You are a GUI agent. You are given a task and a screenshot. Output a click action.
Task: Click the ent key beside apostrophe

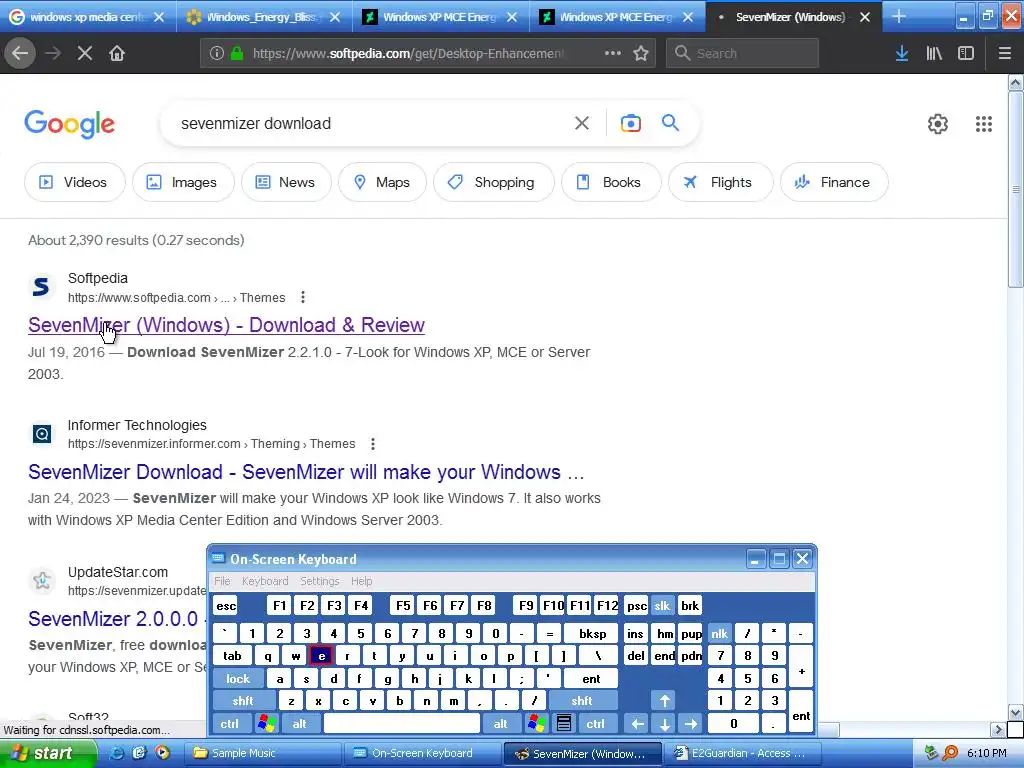[x=591, y=679]
